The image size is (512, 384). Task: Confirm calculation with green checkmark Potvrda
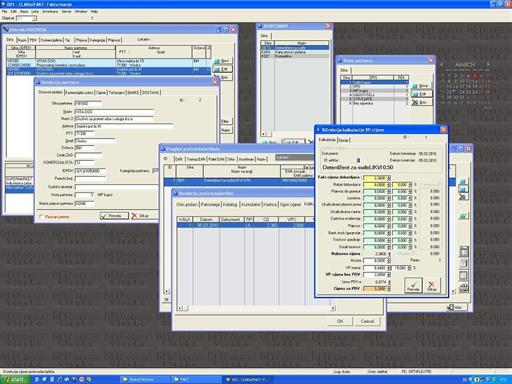pos(413,285)
